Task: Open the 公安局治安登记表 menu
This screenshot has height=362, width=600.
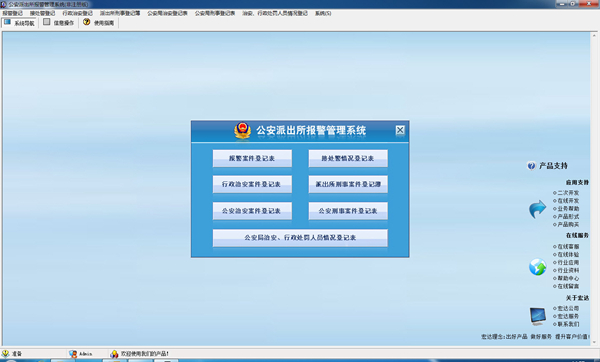Action: tap(168, 13)
